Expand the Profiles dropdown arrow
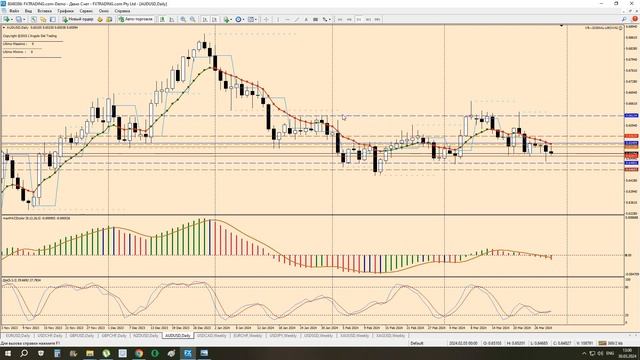Screen dimensions: 640x360 click(24, 19)
